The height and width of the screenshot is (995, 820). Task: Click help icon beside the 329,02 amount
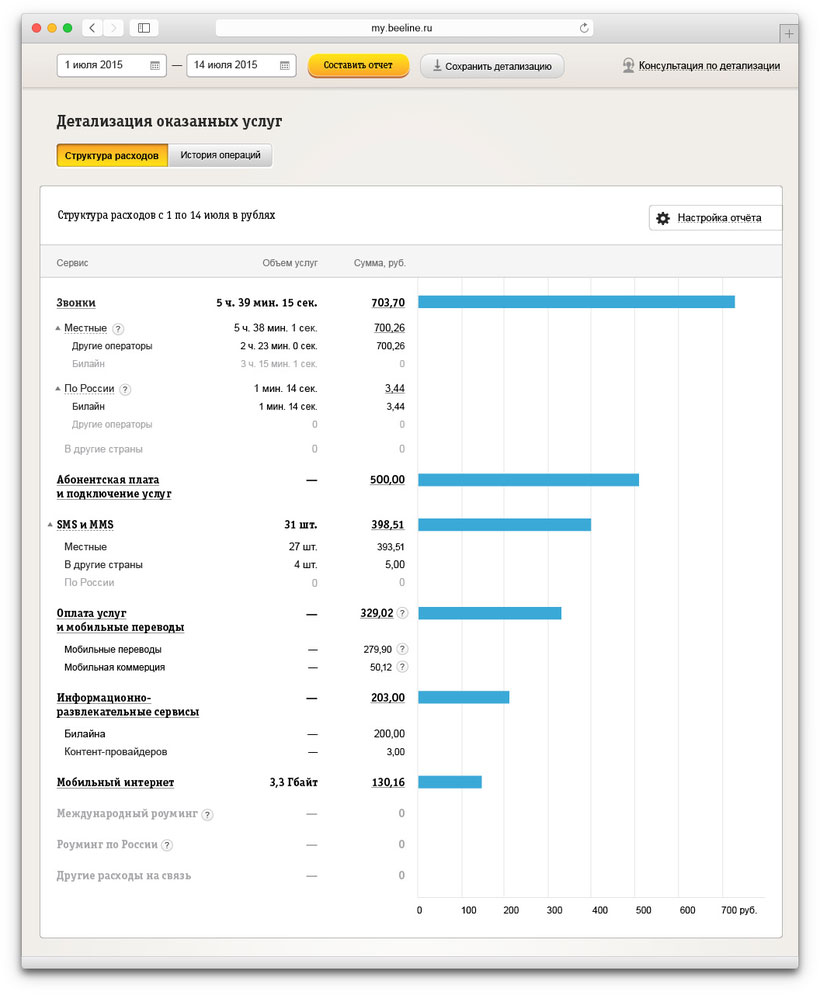pos(402,613)
